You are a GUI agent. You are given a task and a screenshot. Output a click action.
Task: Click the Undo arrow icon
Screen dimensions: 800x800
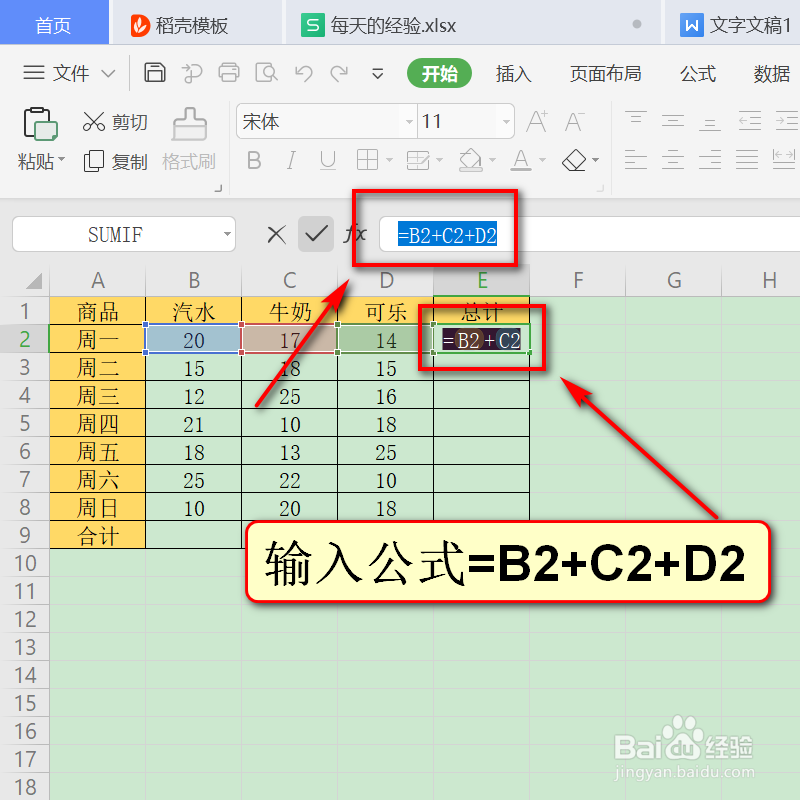tap(305, 73)
